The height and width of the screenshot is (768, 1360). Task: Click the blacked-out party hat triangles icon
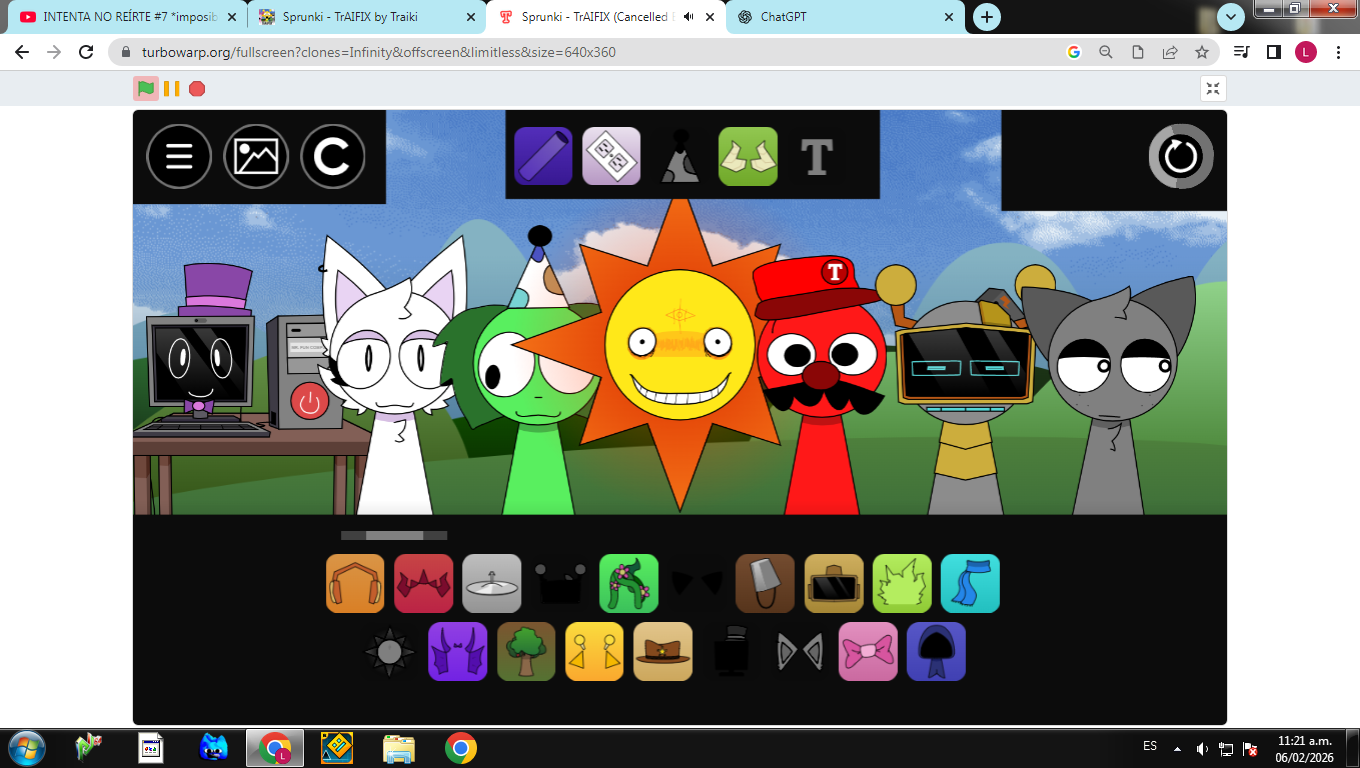[697, 583]
